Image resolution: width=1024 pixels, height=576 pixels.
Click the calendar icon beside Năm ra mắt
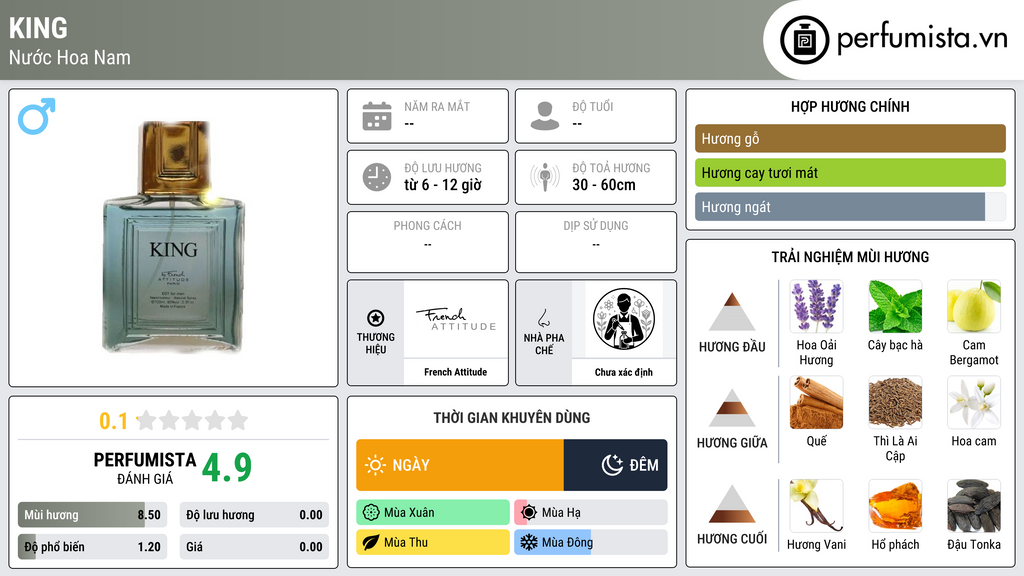coord(377,116)
